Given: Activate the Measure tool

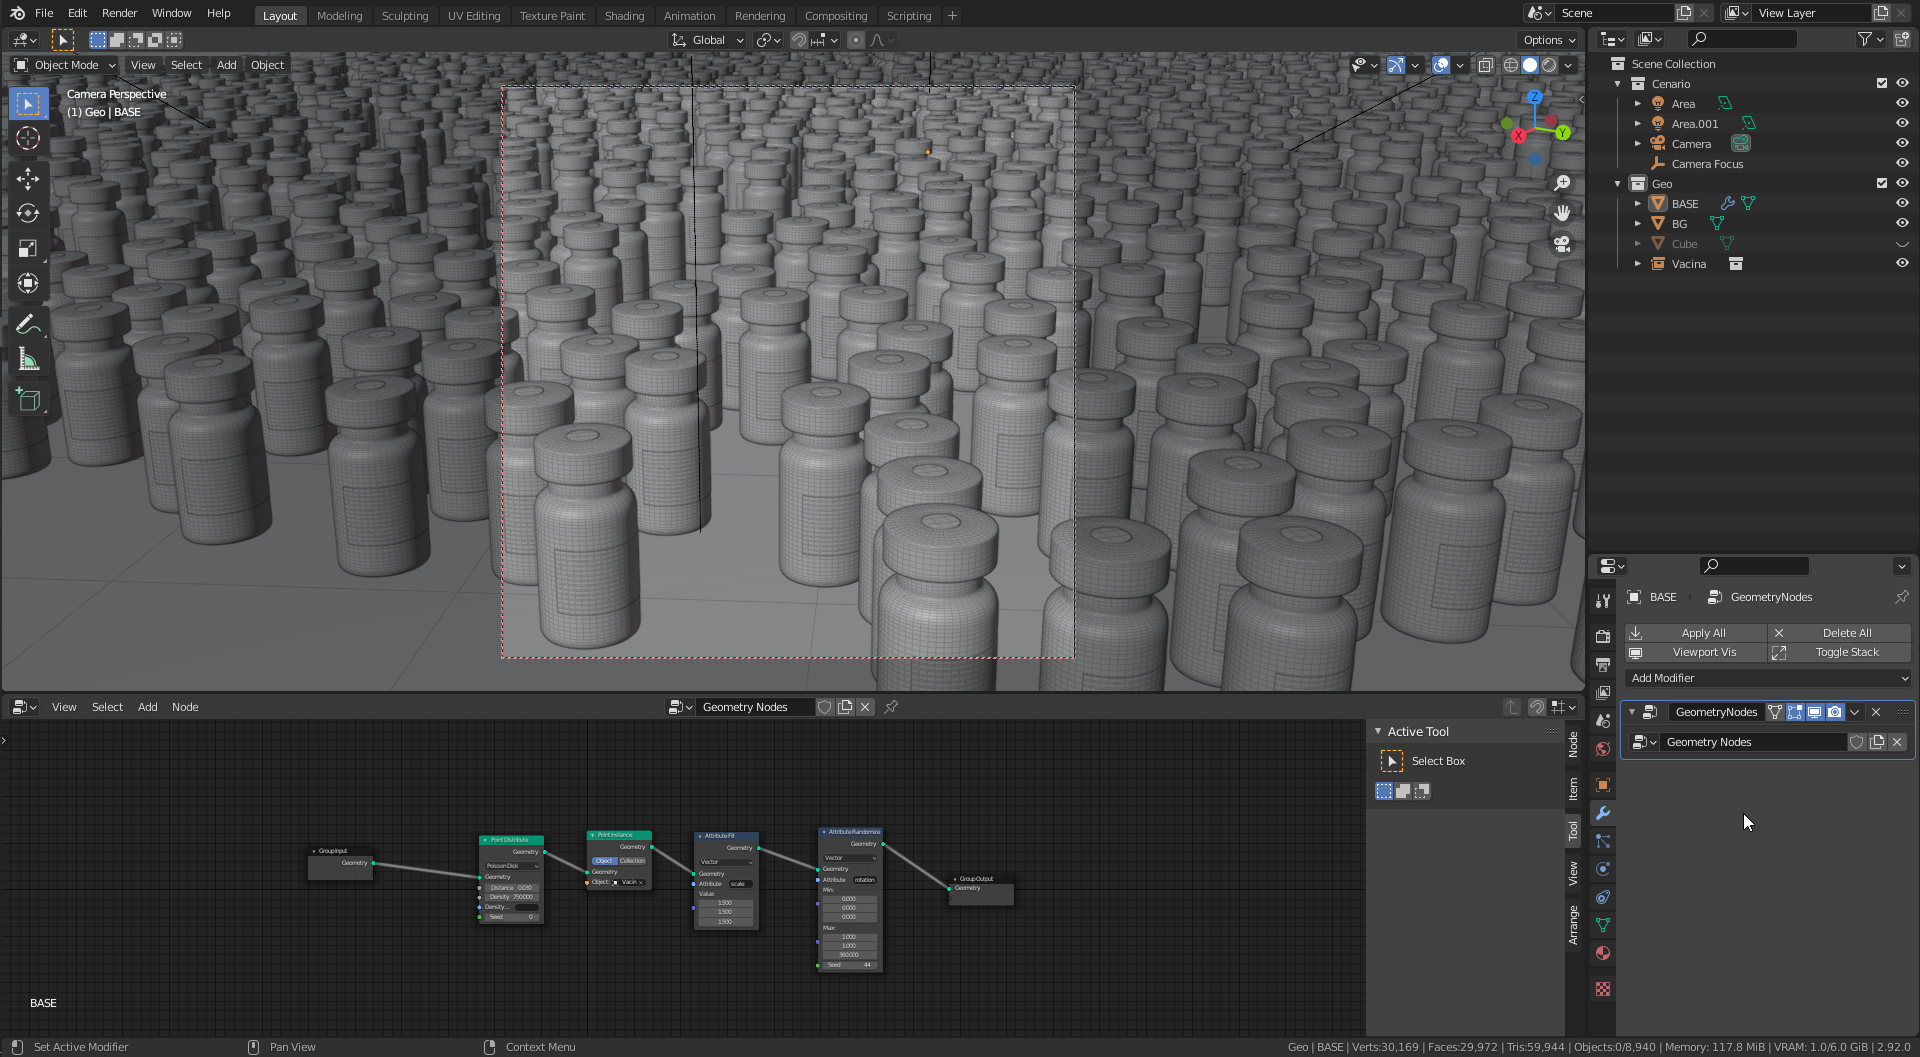Looking at the screenshot, I should pos(28,360).
